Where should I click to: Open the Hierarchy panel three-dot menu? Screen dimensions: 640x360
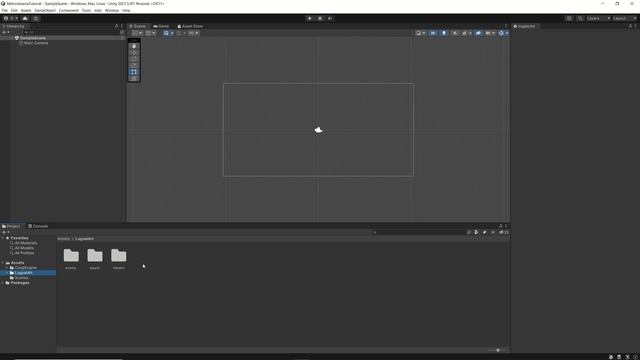point(122,26)
